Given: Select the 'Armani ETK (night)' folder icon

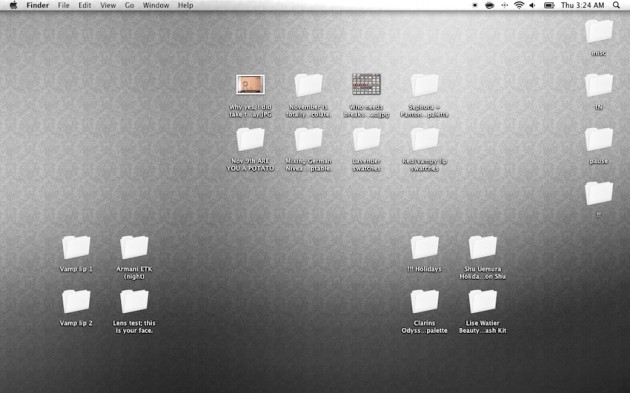Looking at the screenshot, I should [134, 247].
